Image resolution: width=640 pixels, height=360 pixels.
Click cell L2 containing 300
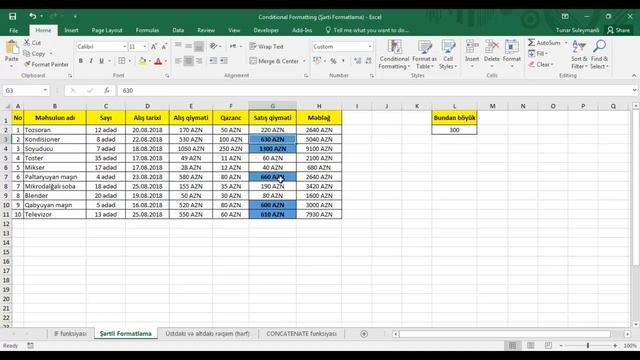tap(454, 130)
